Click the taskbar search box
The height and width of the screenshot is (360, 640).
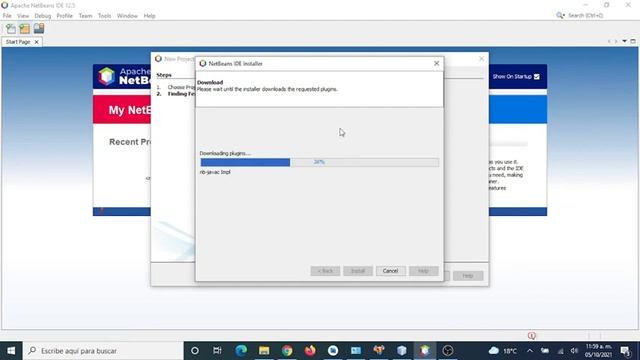pyautogui.click(x=103, y=351)
